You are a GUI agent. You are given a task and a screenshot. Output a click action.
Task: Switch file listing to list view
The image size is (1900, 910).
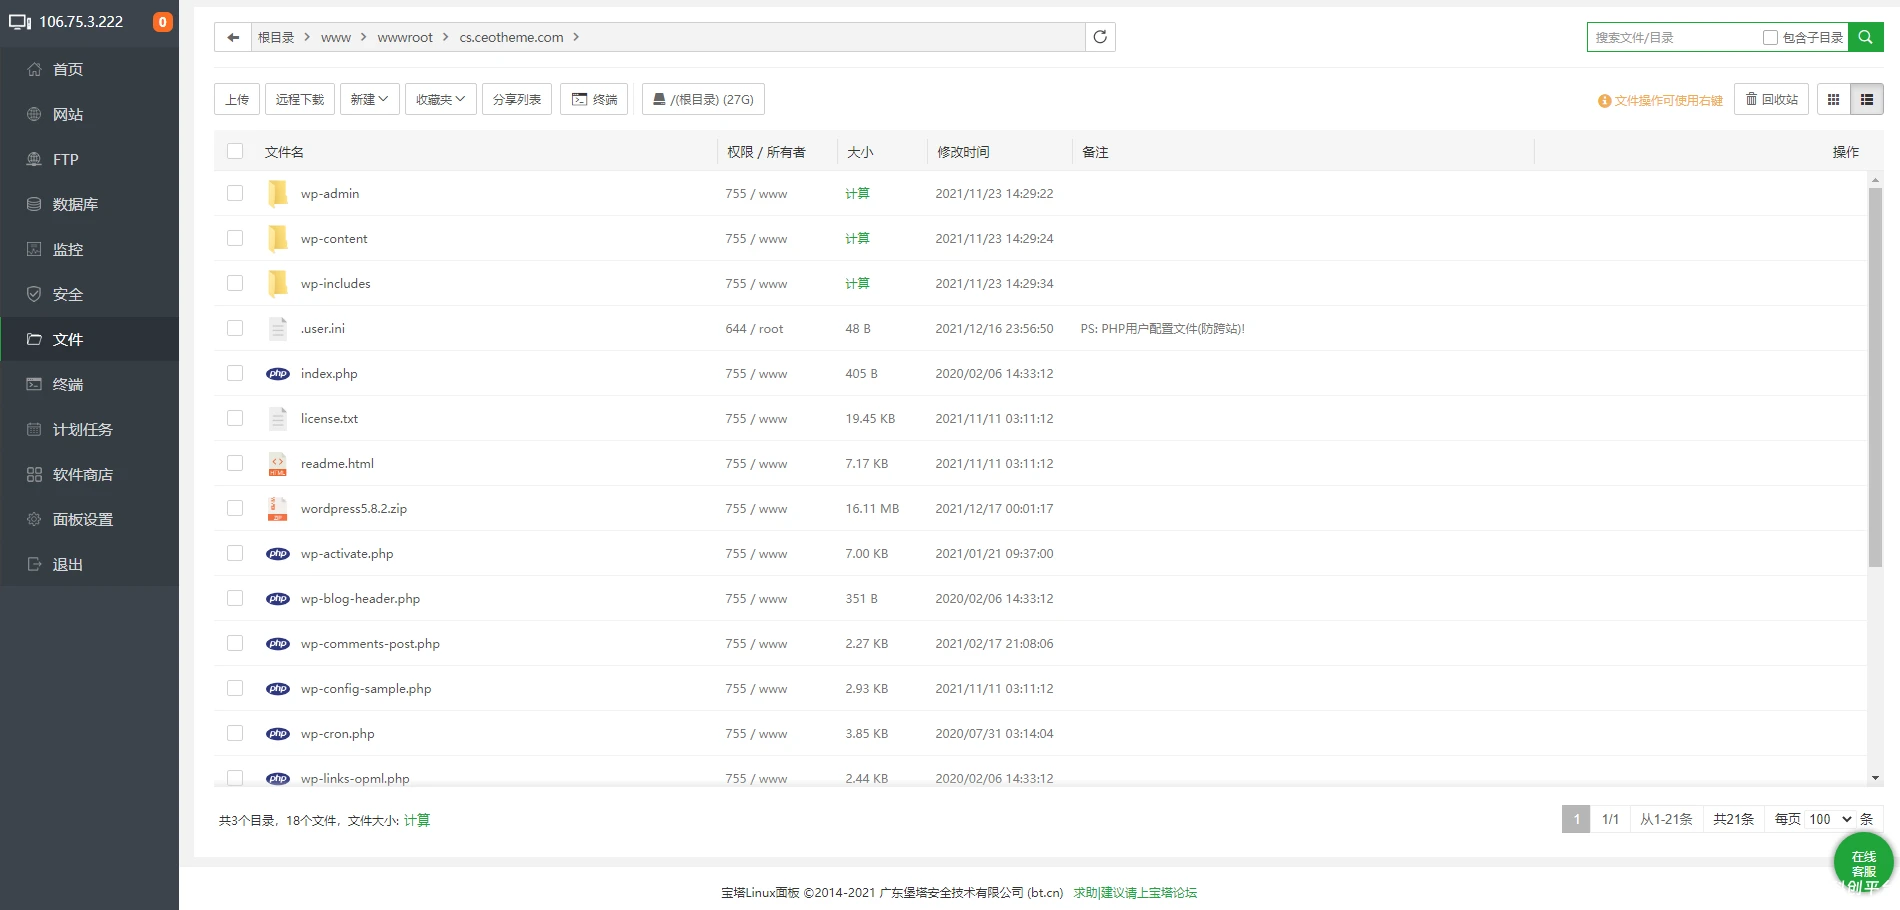1866,99
